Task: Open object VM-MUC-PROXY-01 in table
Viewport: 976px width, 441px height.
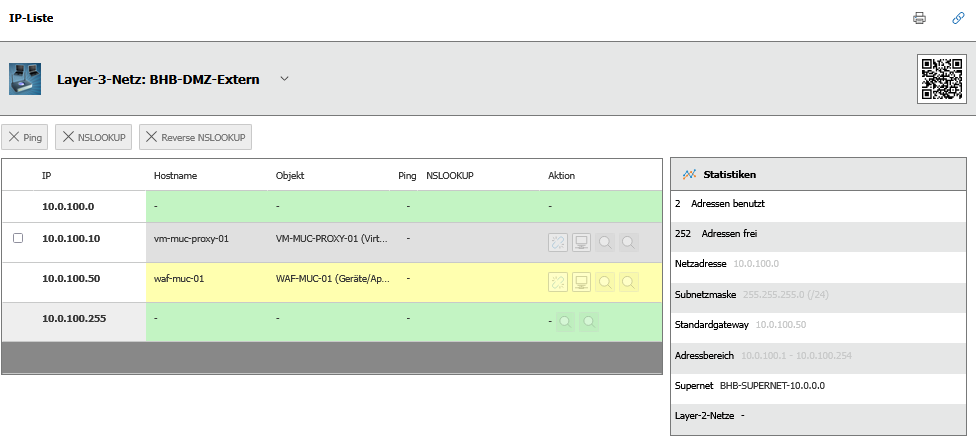Action: click(x=332, y=239)
